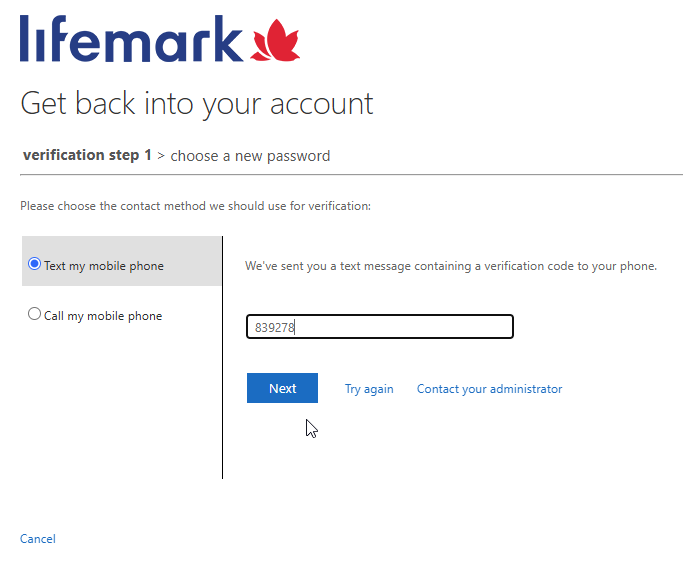This screenshot has width=683, height=580.
Task: Click the '>' separator between breadcrumb steps
Action: (x=161, y=156)
